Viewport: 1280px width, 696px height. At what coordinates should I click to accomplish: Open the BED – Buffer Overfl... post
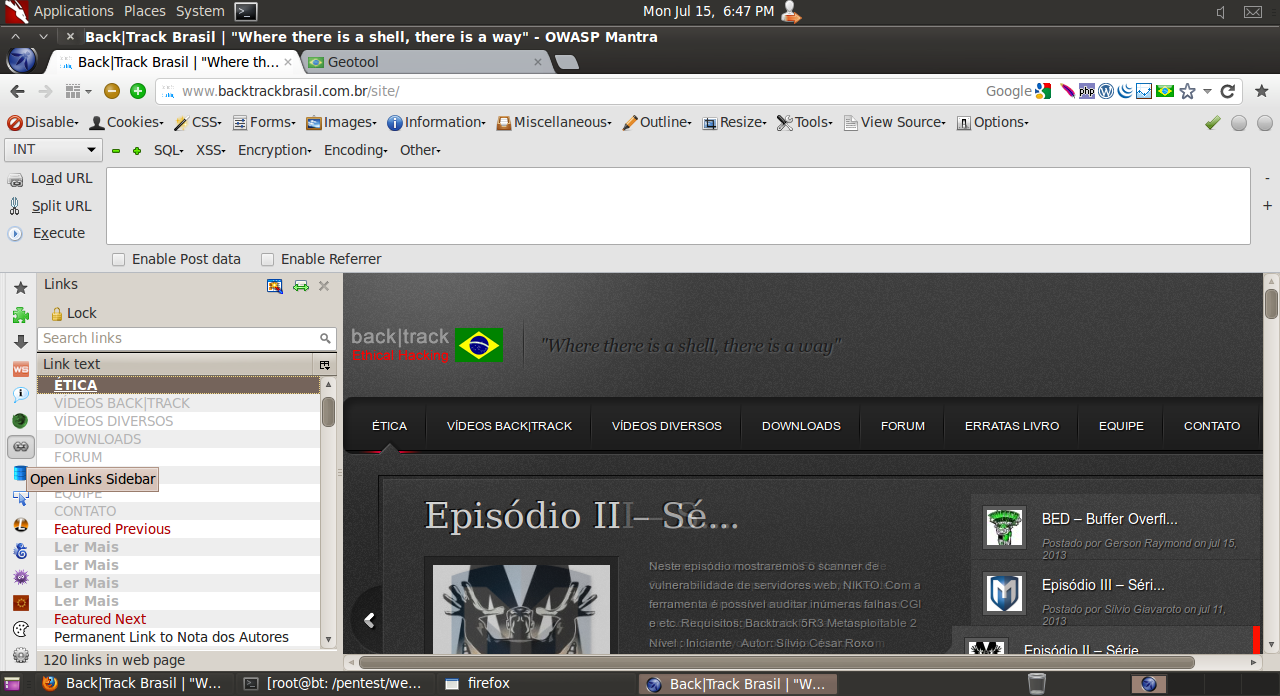pos(1110,519)
